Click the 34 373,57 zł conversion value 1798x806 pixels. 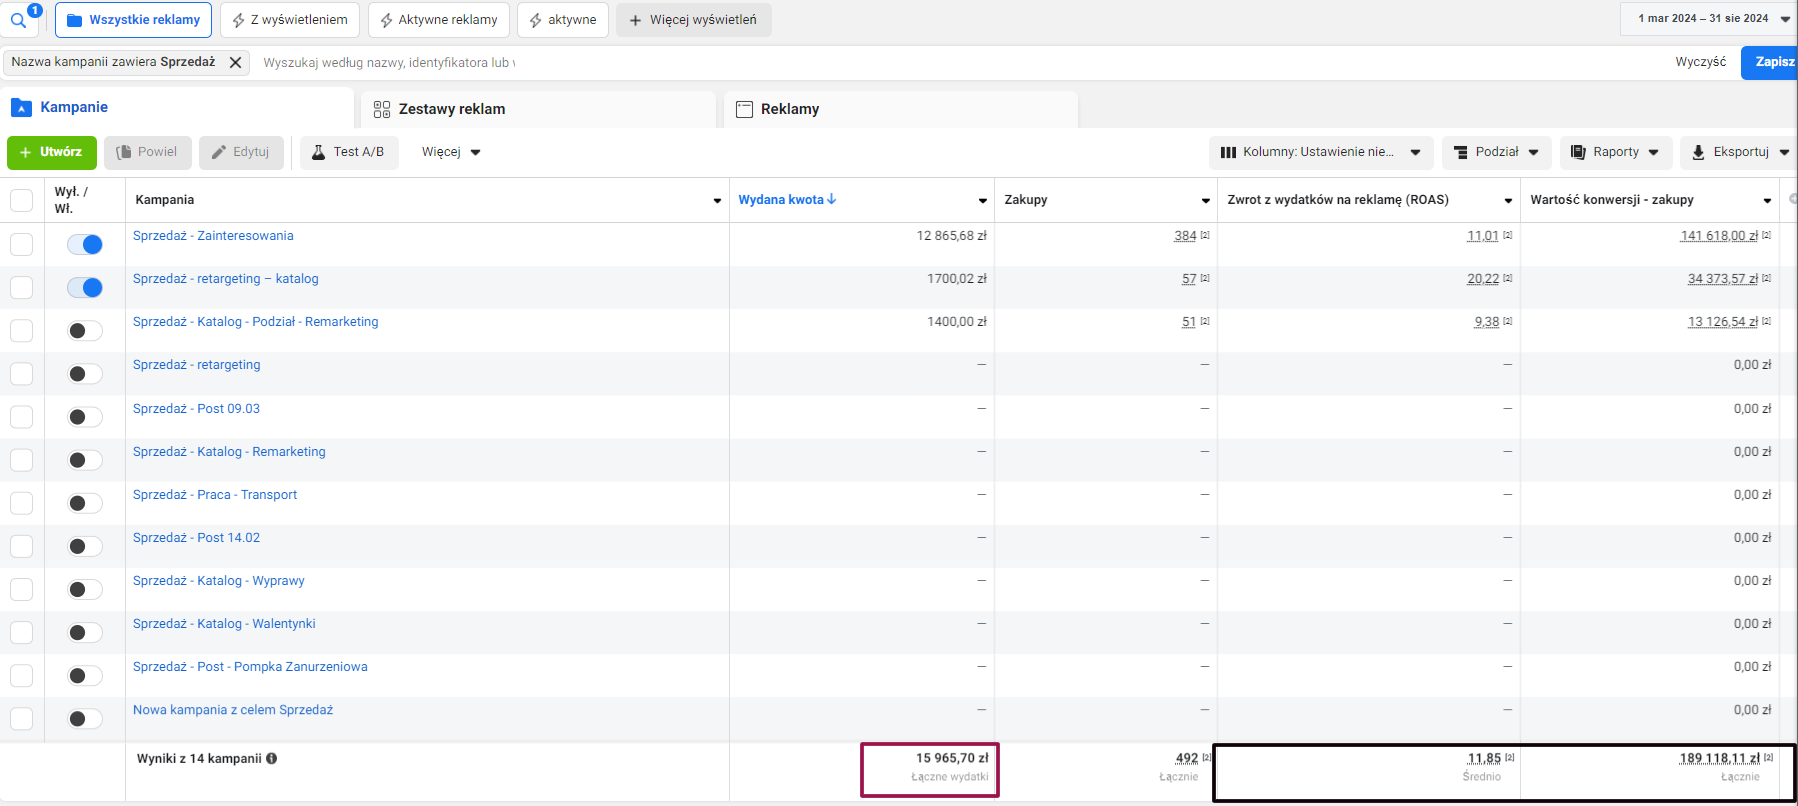click(1723, 279)
